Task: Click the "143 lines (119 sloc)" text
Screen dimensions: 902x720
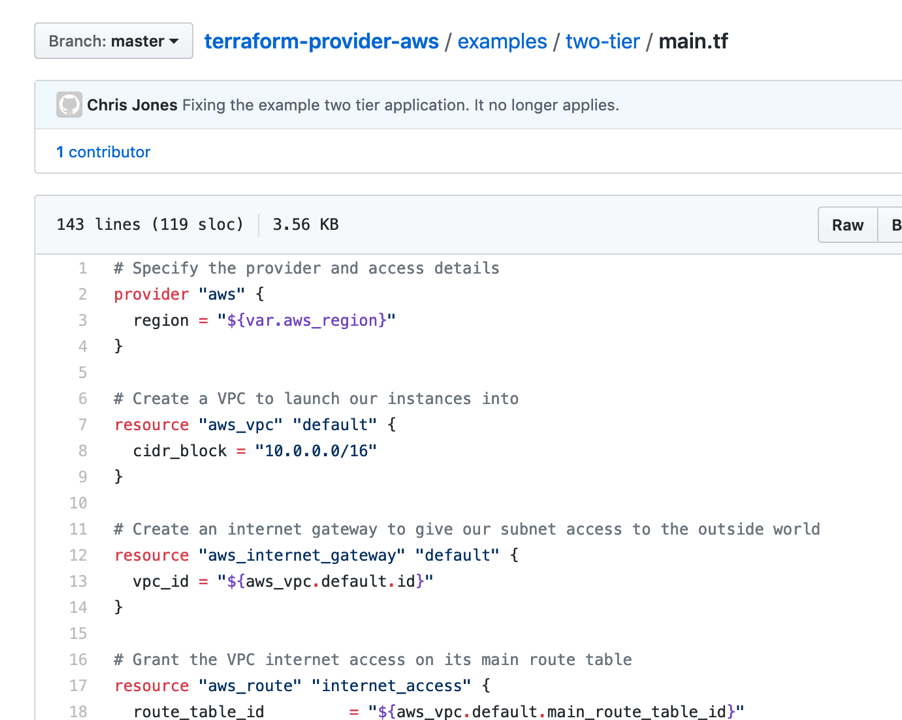Action: coord(150,224)
